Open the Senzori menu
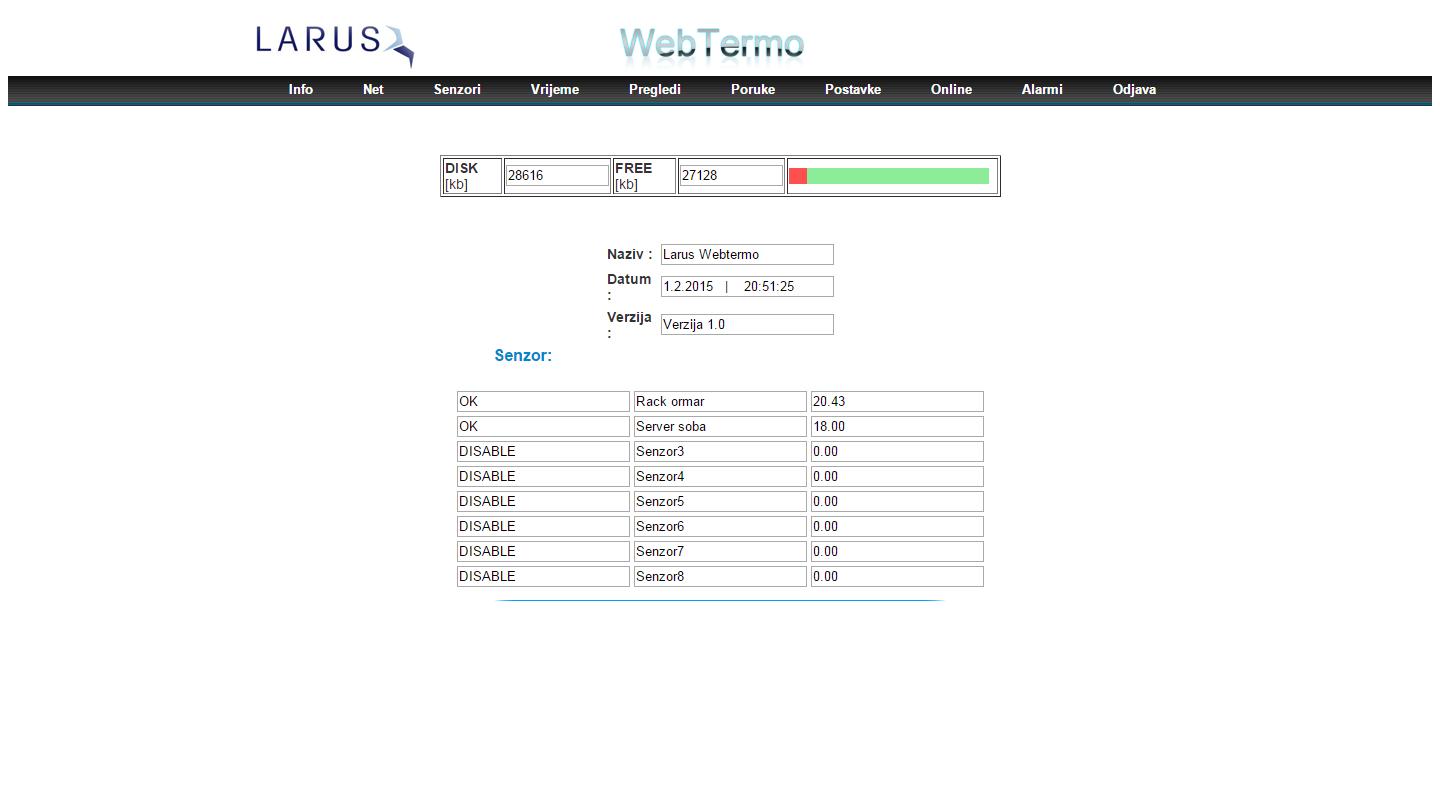 457,90
